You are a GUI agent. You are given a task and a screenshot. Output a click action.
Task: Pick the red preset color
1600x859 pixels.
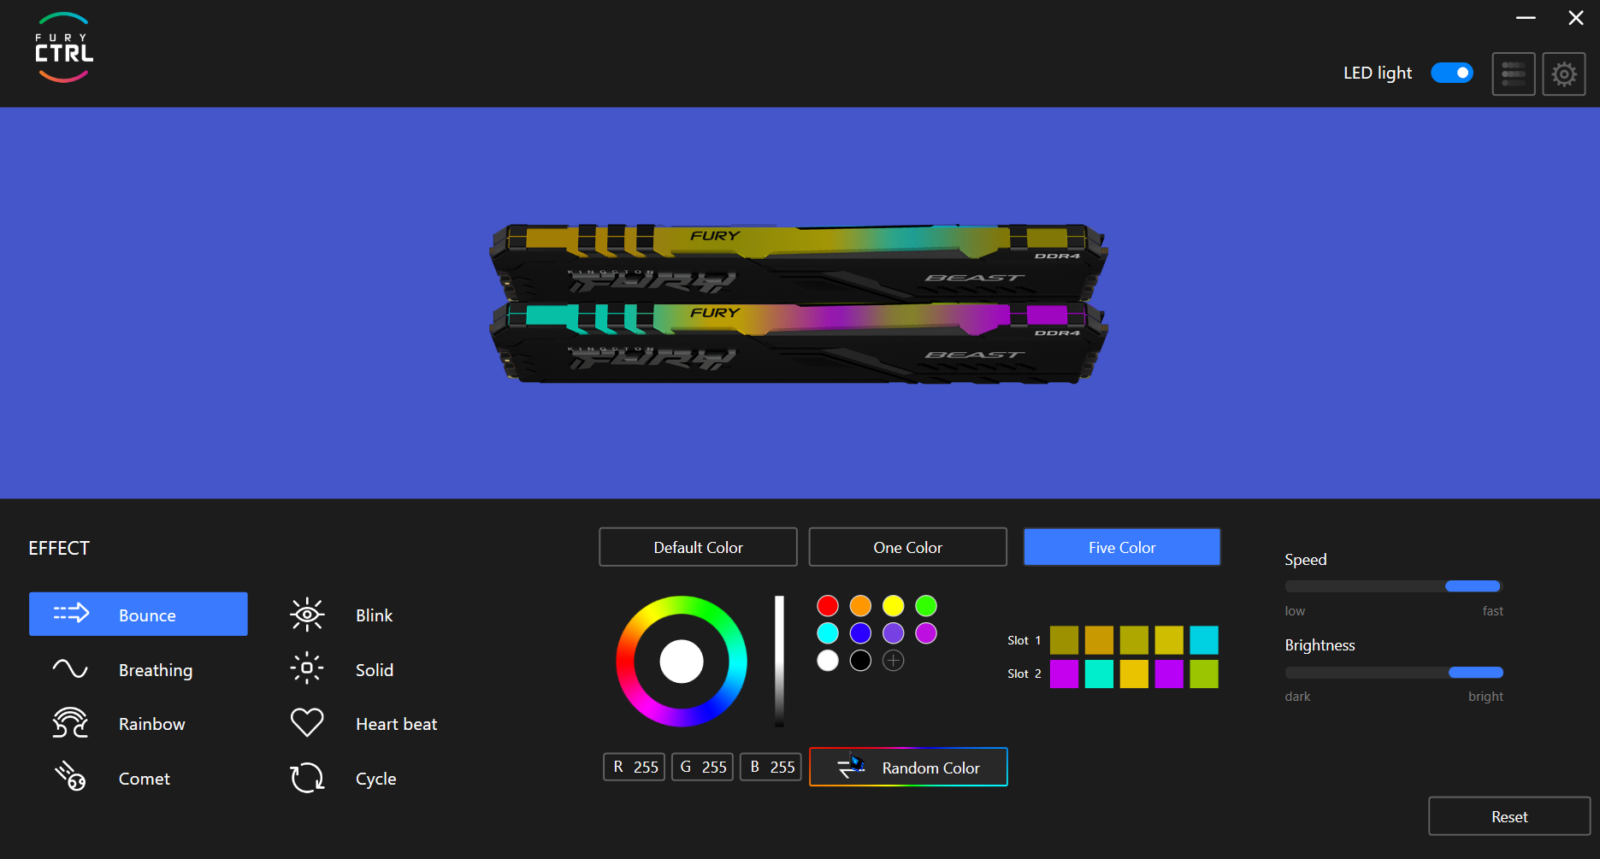point(828,605)
